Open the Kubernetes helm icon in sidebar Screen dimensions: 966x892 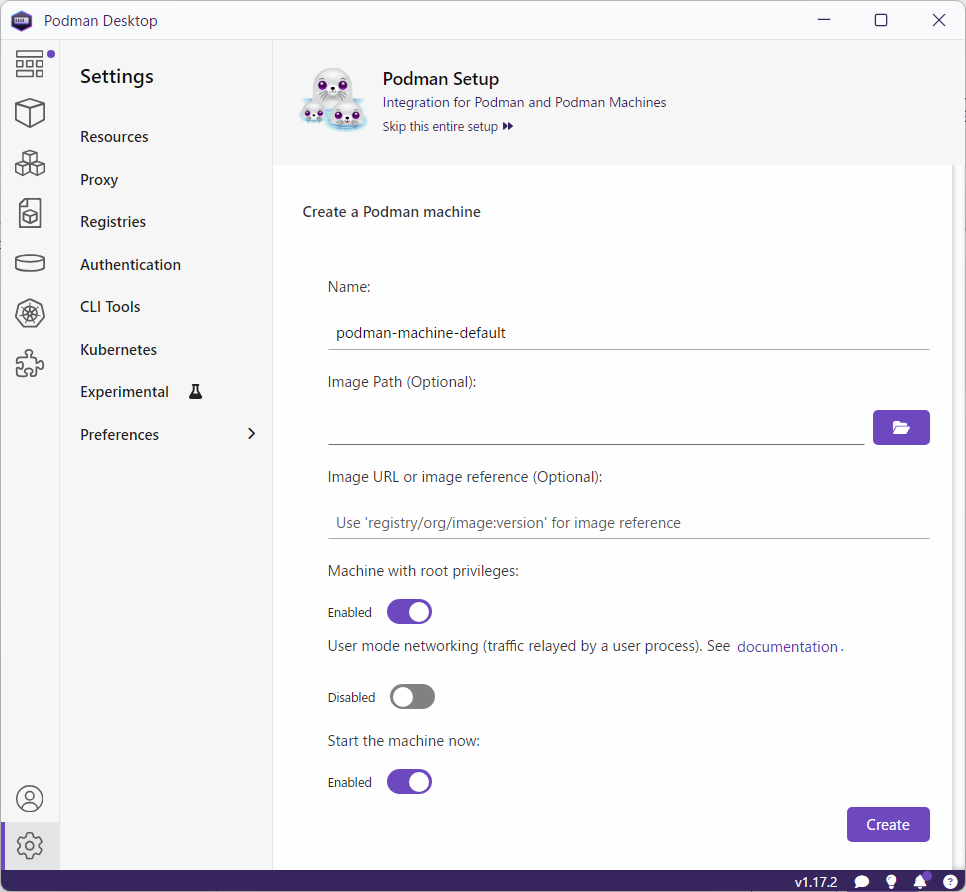click(x=30, y=314)
